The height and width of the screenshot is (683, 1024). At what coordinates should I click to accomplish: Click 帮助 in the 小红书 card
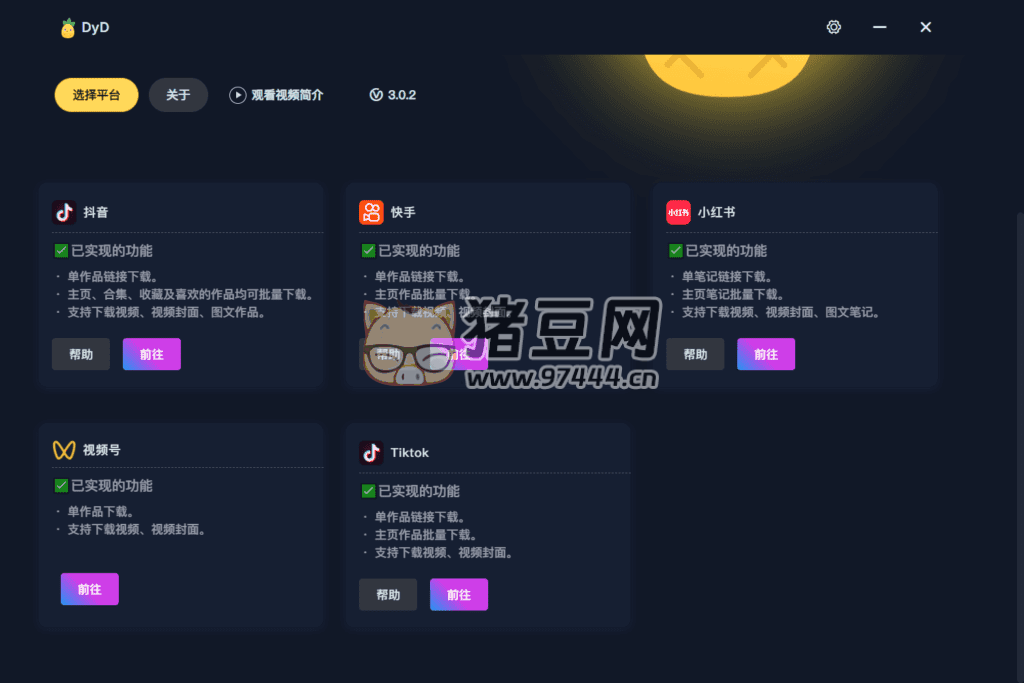tap(695, 354)
